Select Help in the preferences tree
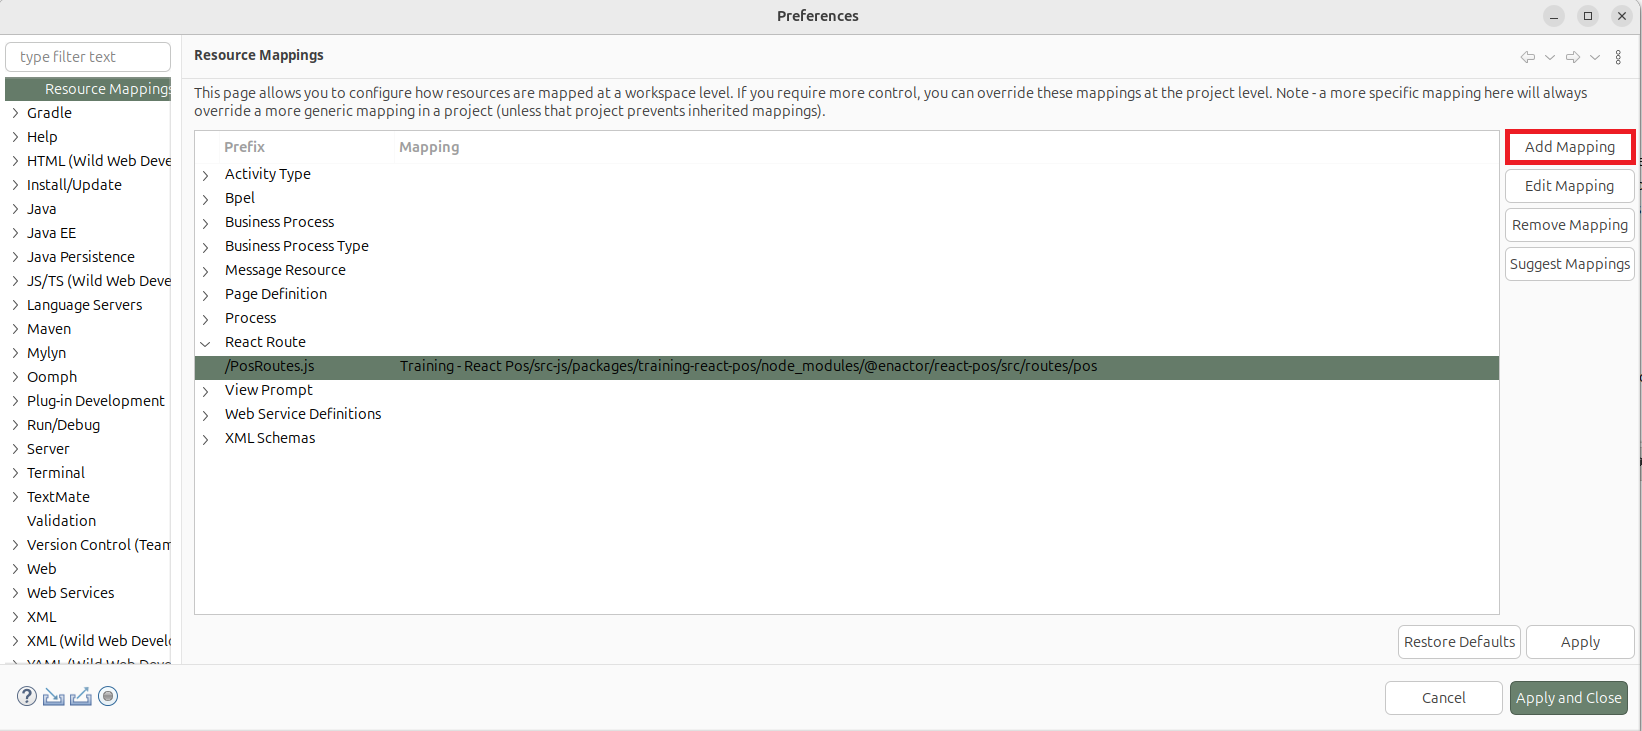This screenshot has height=731, width=1642. click(x=42, y=137)
